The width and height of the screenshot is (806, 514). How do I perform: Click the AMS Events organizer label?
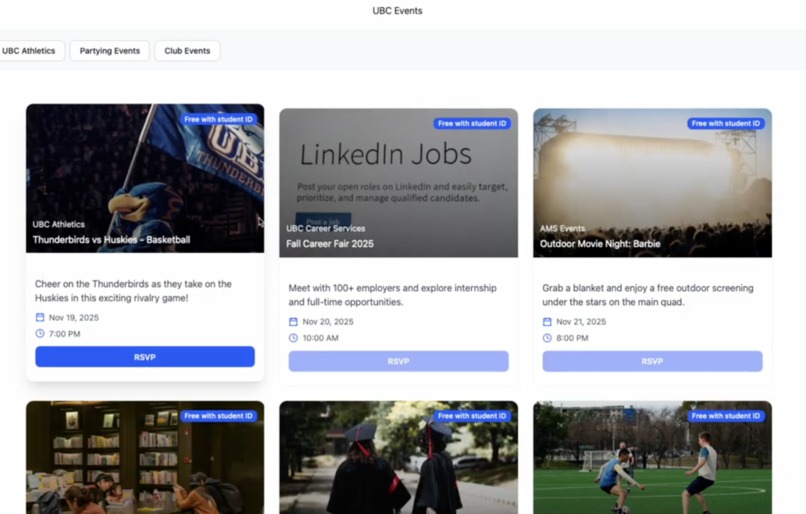[562, 228]
